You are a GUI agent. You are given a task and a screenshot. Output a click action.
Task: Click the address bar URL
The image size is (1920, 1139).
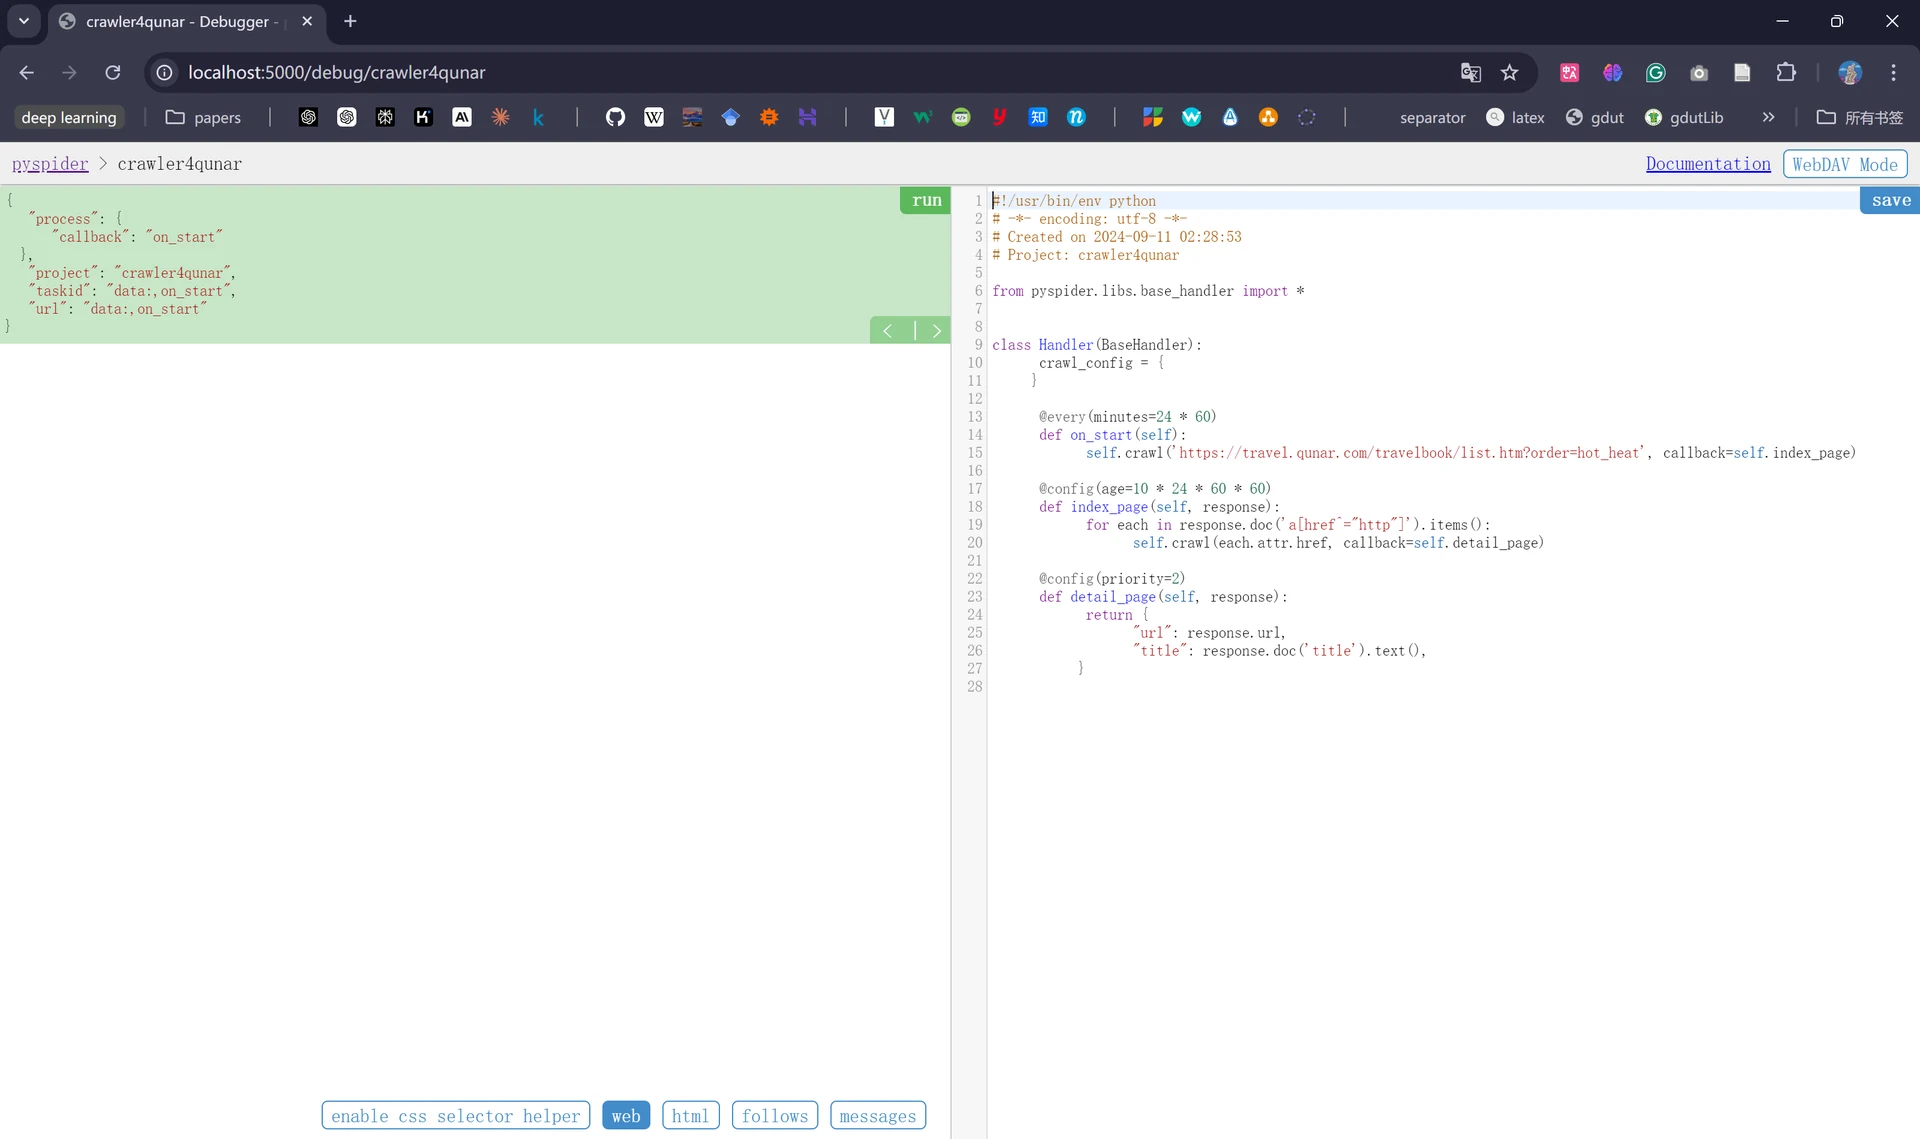337,72
